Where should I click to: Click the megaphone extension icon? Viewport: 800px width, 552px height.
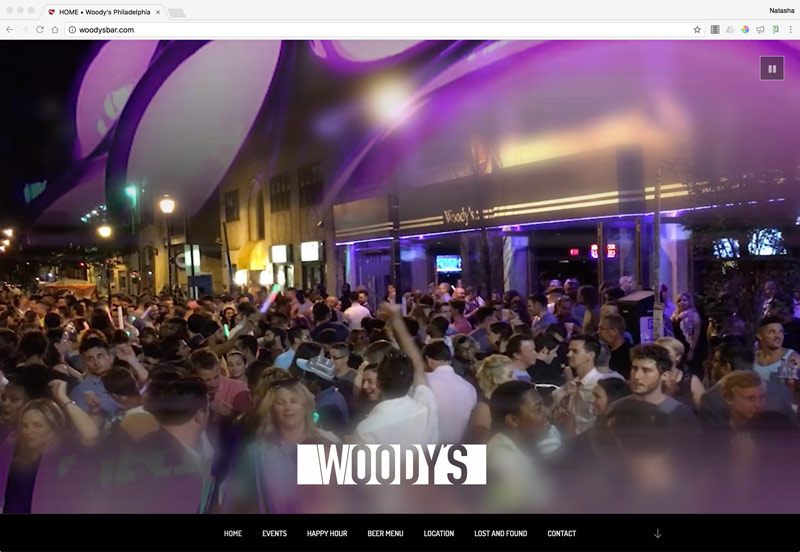point(760,30)
